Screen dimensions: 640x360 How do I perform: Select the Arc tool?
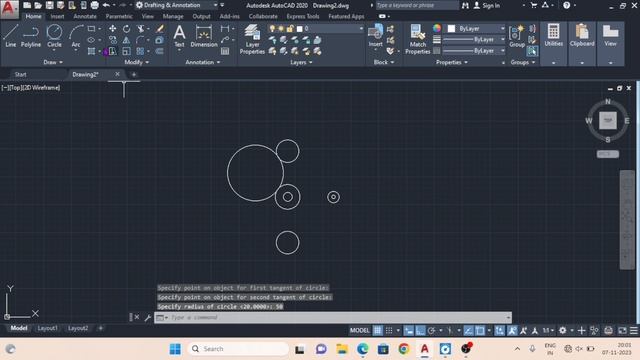tap(76, 36)
